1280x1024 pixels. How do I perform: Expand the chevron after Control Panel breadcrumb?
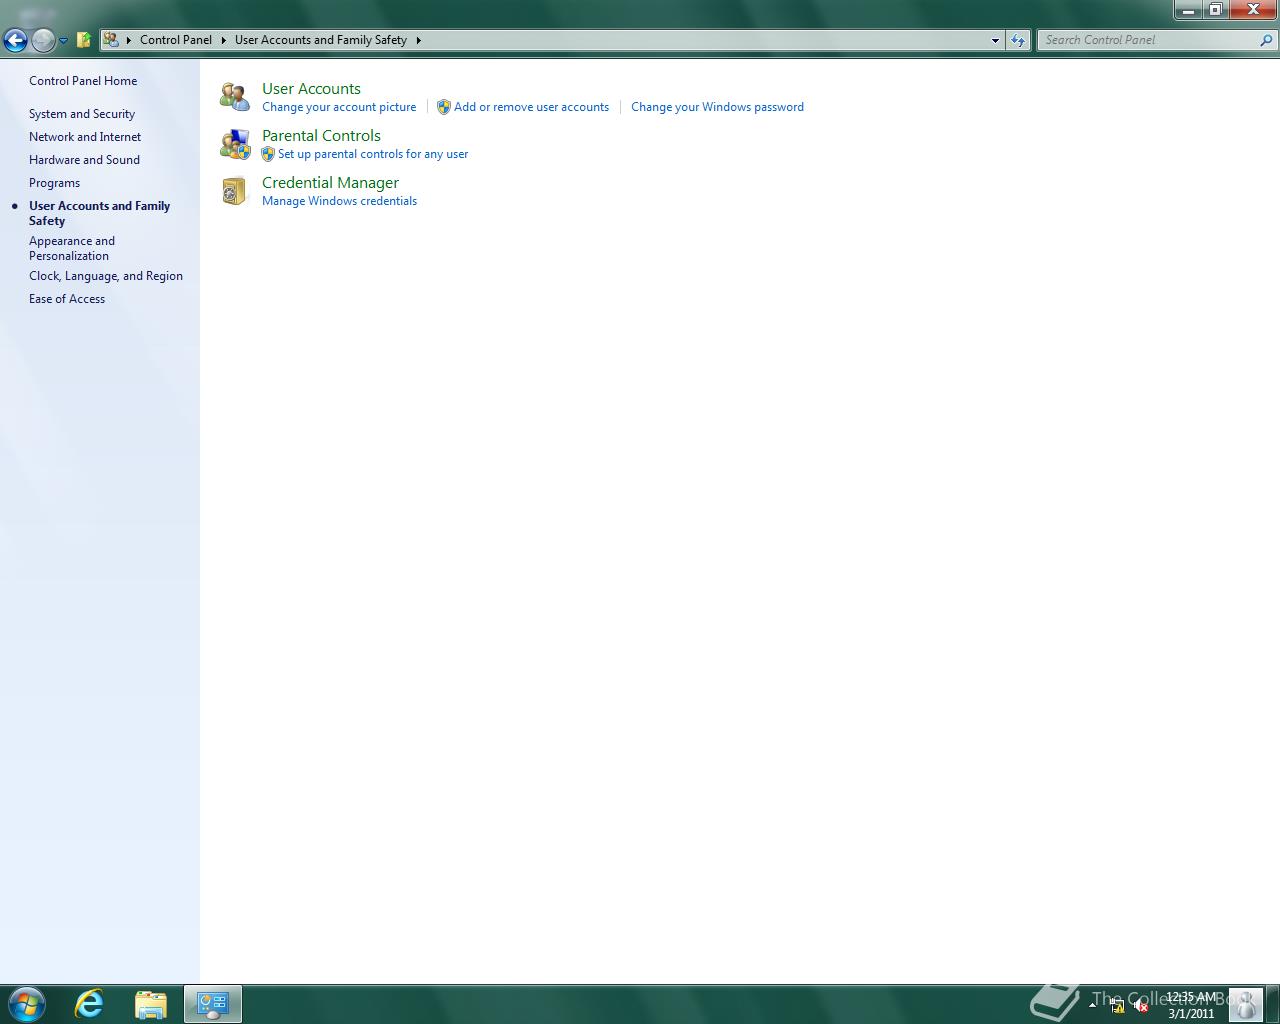[x=222, y=40]
